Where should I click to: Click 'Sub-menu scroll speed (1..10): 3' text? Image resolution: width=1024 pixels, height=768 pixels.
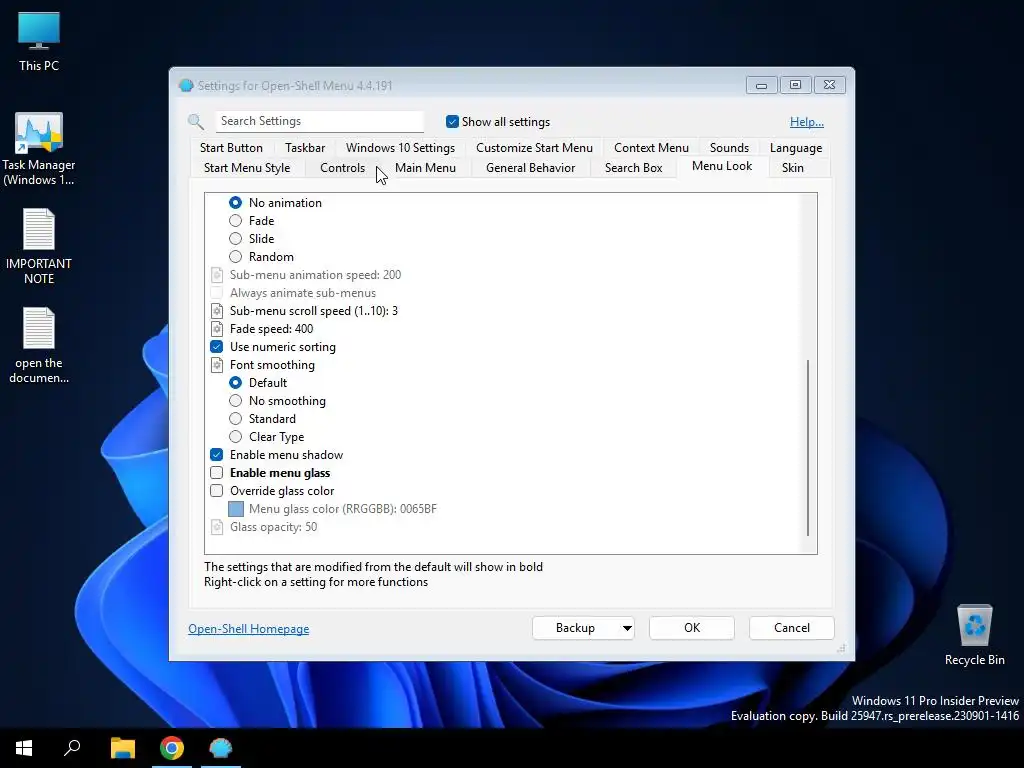(313, 311)
